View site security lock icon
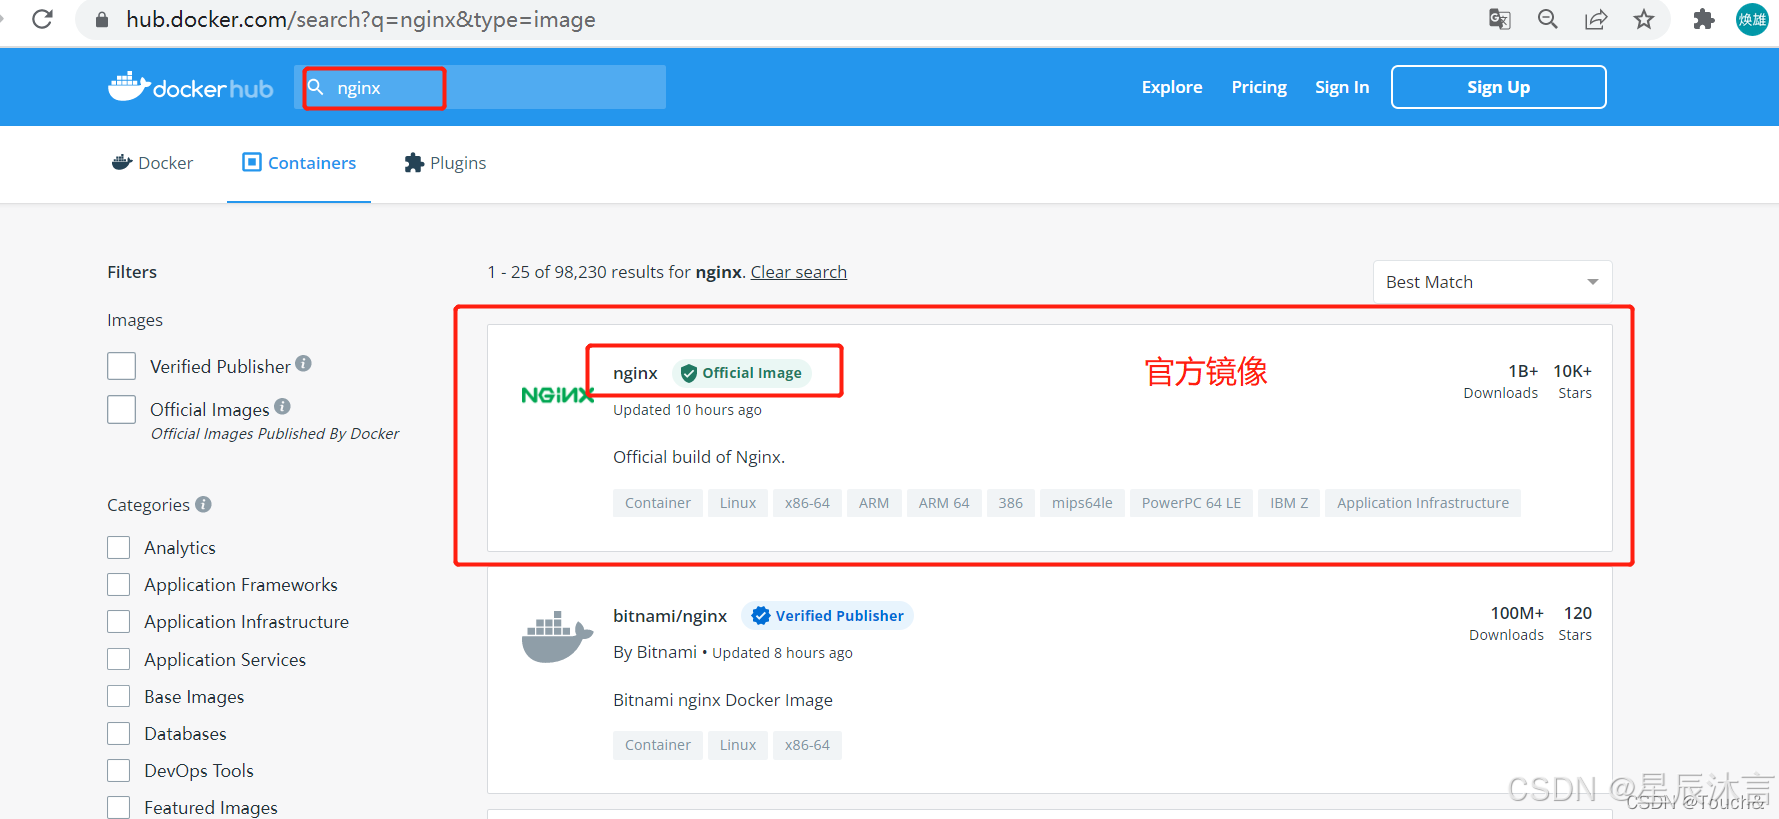 pyautogui.click(x=101, y=20)
